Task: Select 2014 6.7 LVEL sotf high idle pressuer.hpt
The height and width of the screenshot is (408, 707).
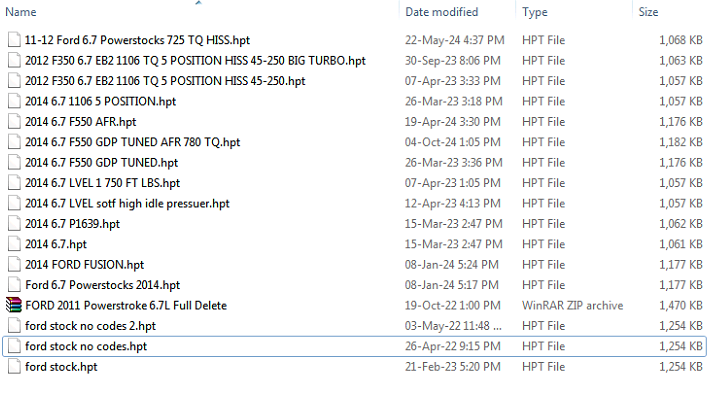Action: pyautogui.click(x=127, y=203)
